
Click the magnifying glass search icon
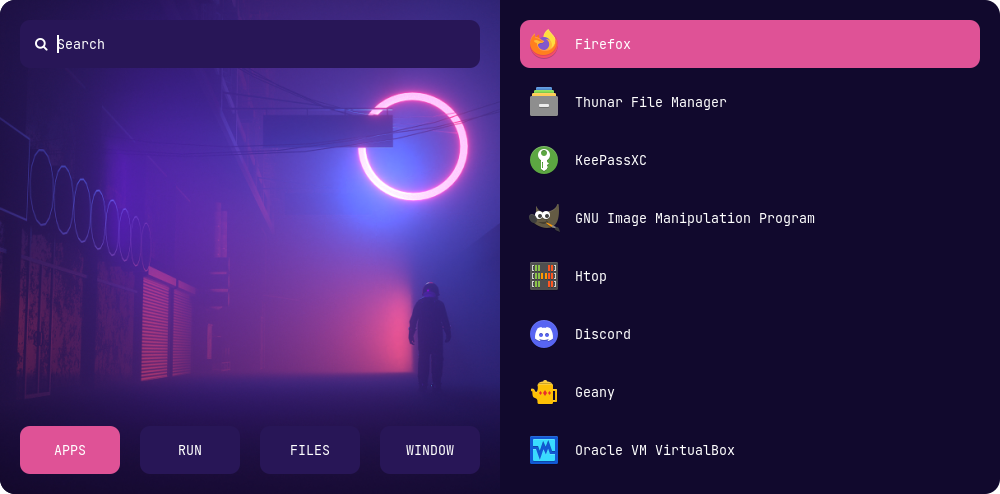click(41, 44)
